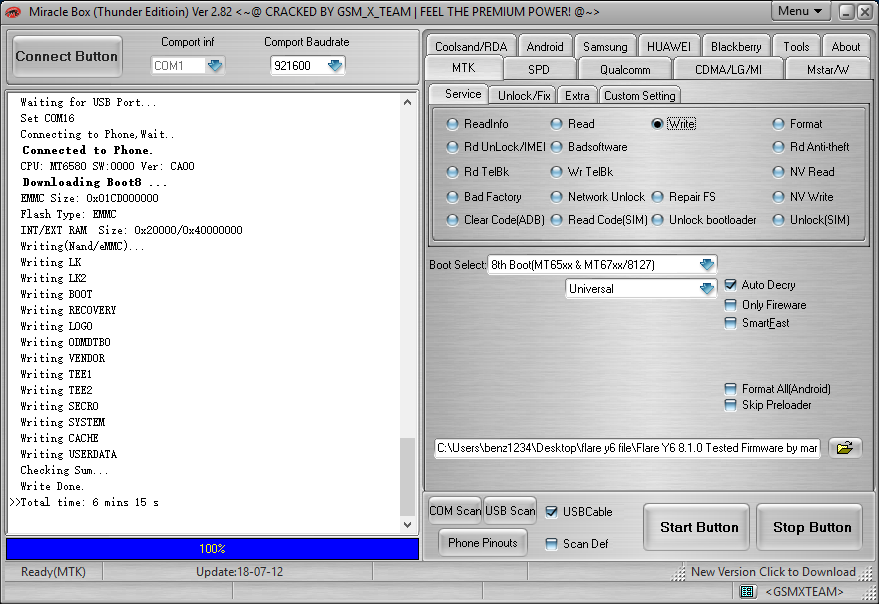The image size is (879, 604).
Task: Select the Repair FS radio option
Action: pos(657,197)
